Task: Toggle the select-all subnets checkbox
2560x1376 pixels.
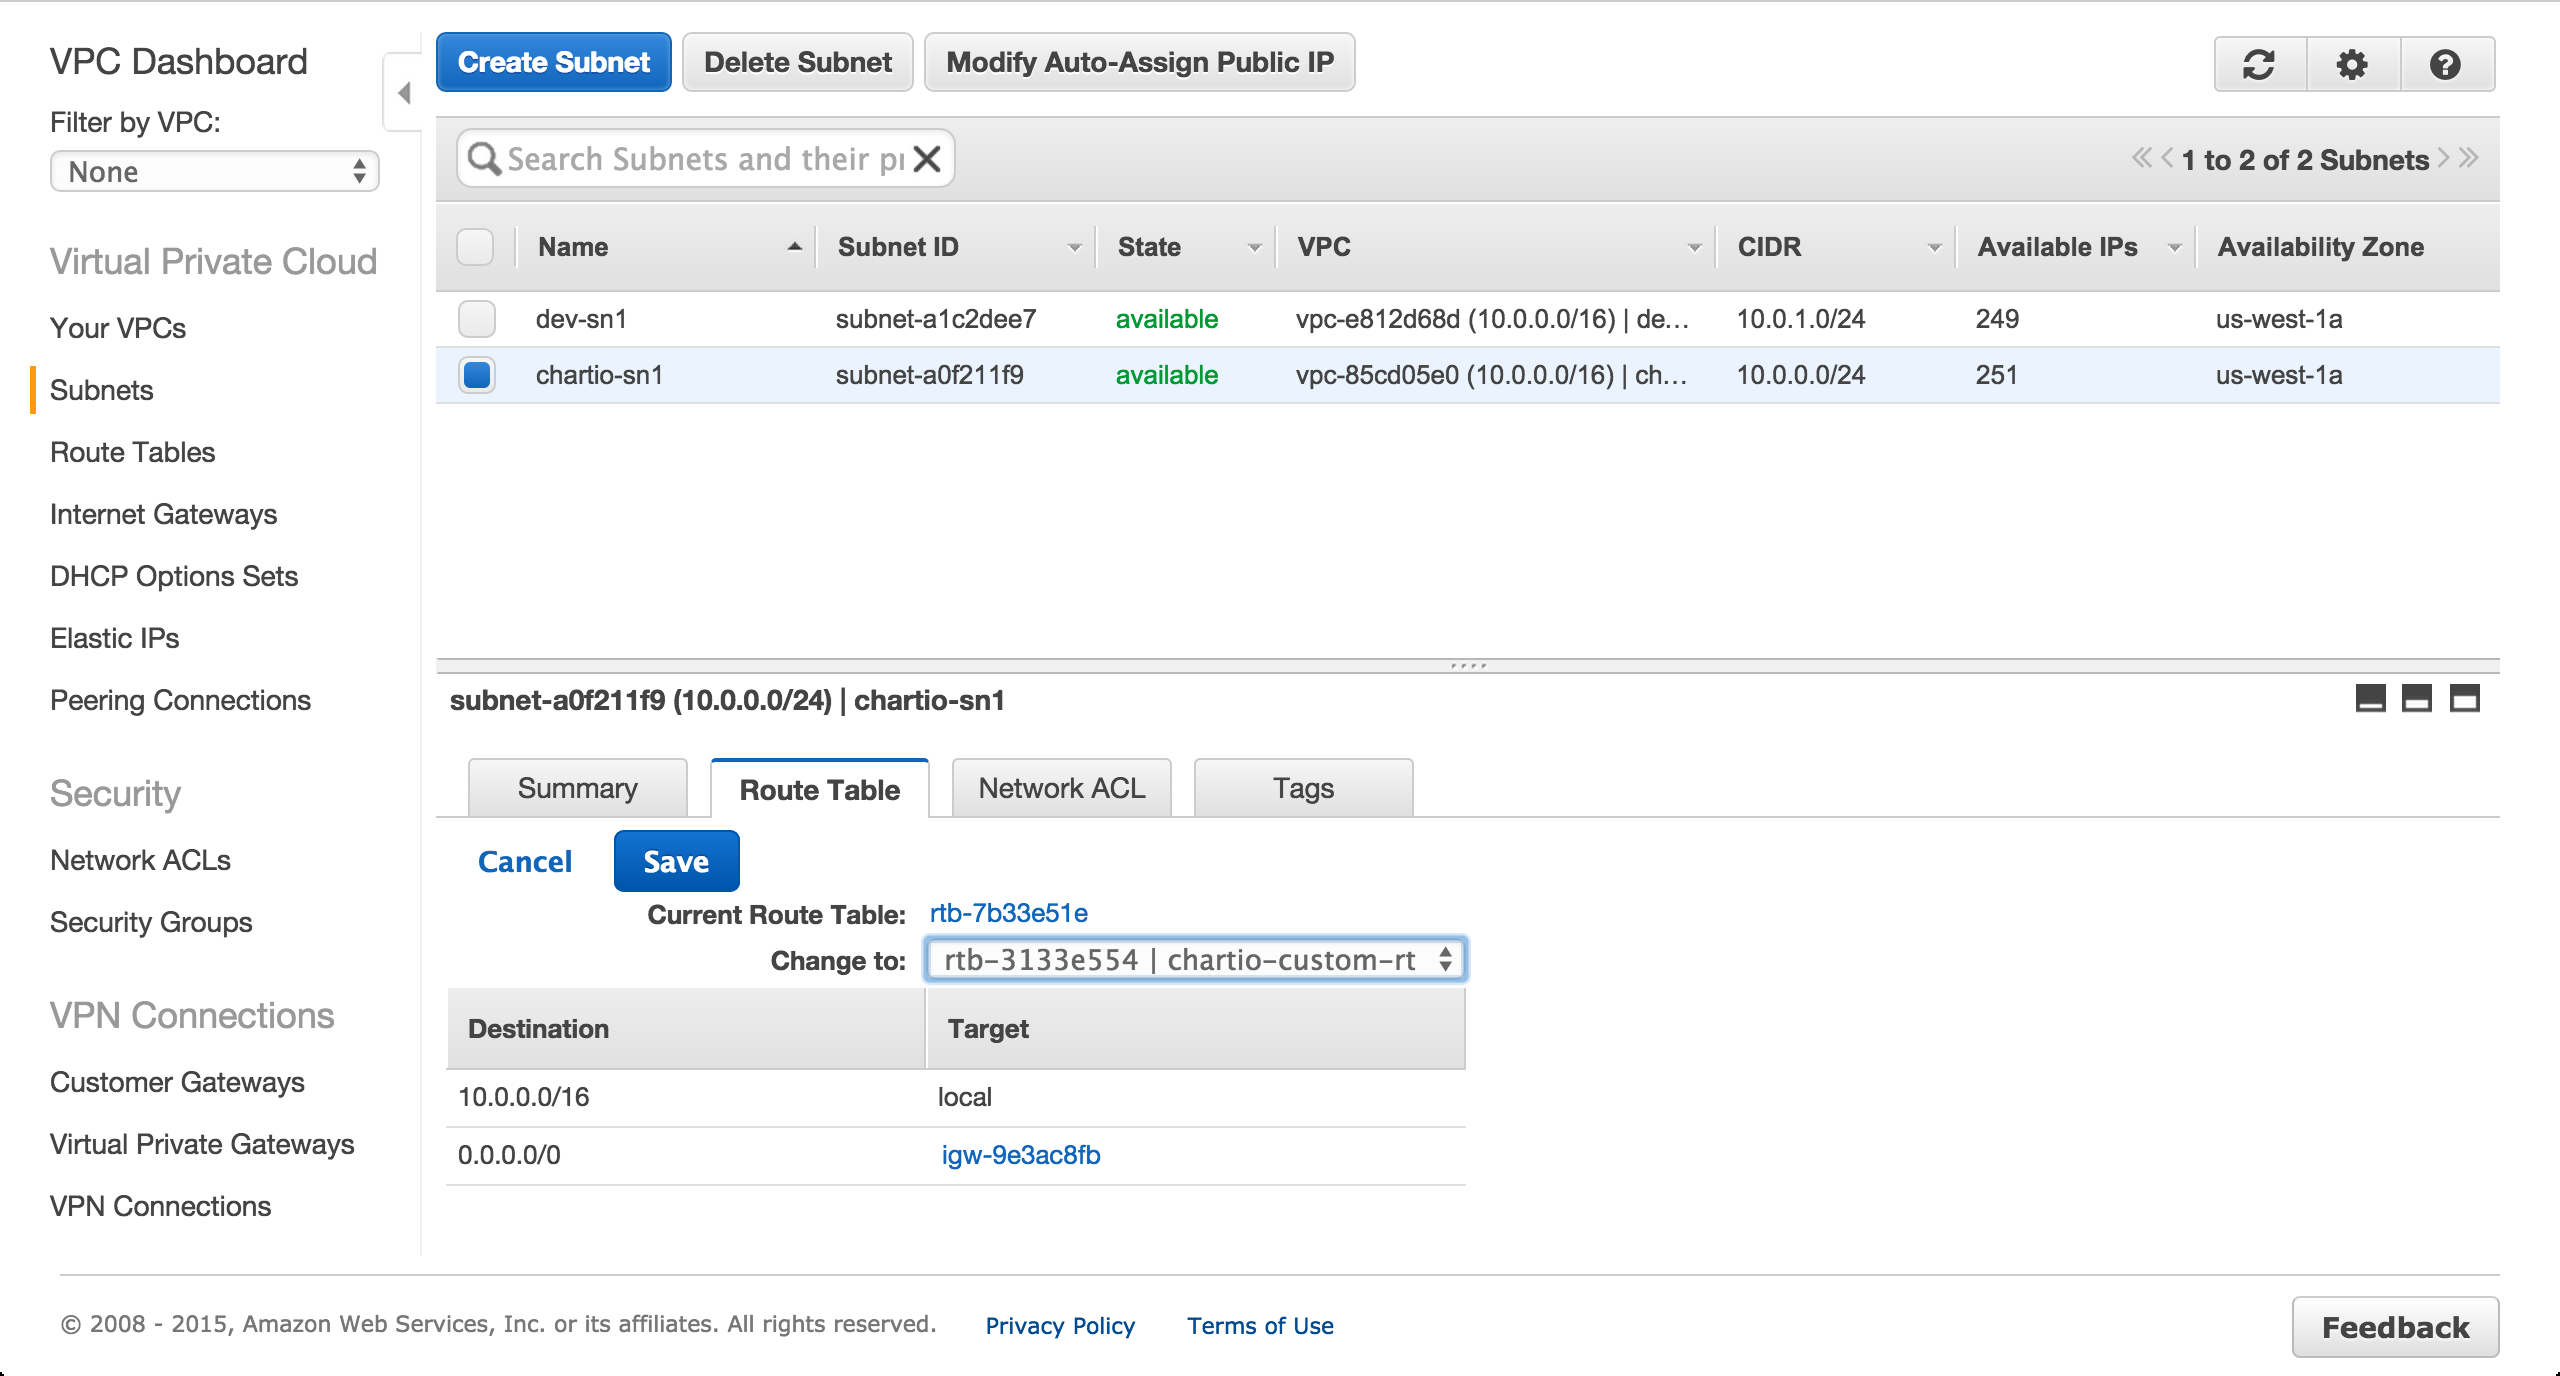Action: click(x=475, y=247)
